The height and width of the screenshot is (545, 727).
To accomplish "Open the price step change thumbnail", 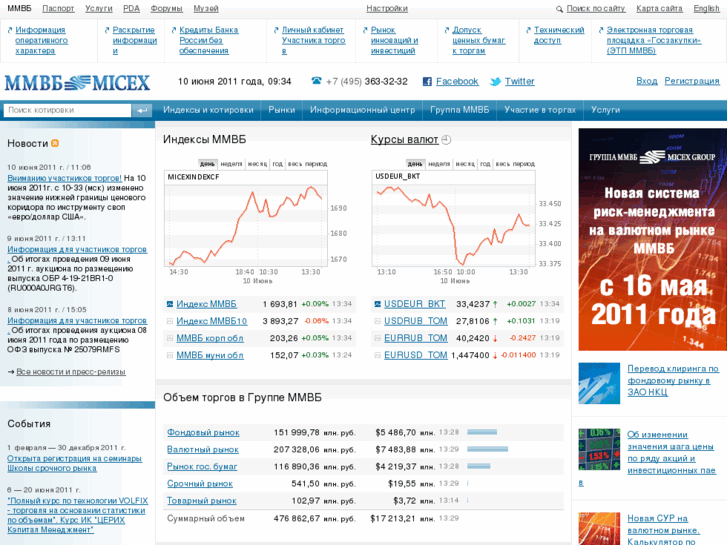I will pyautogui.click(x=599, y=449).
